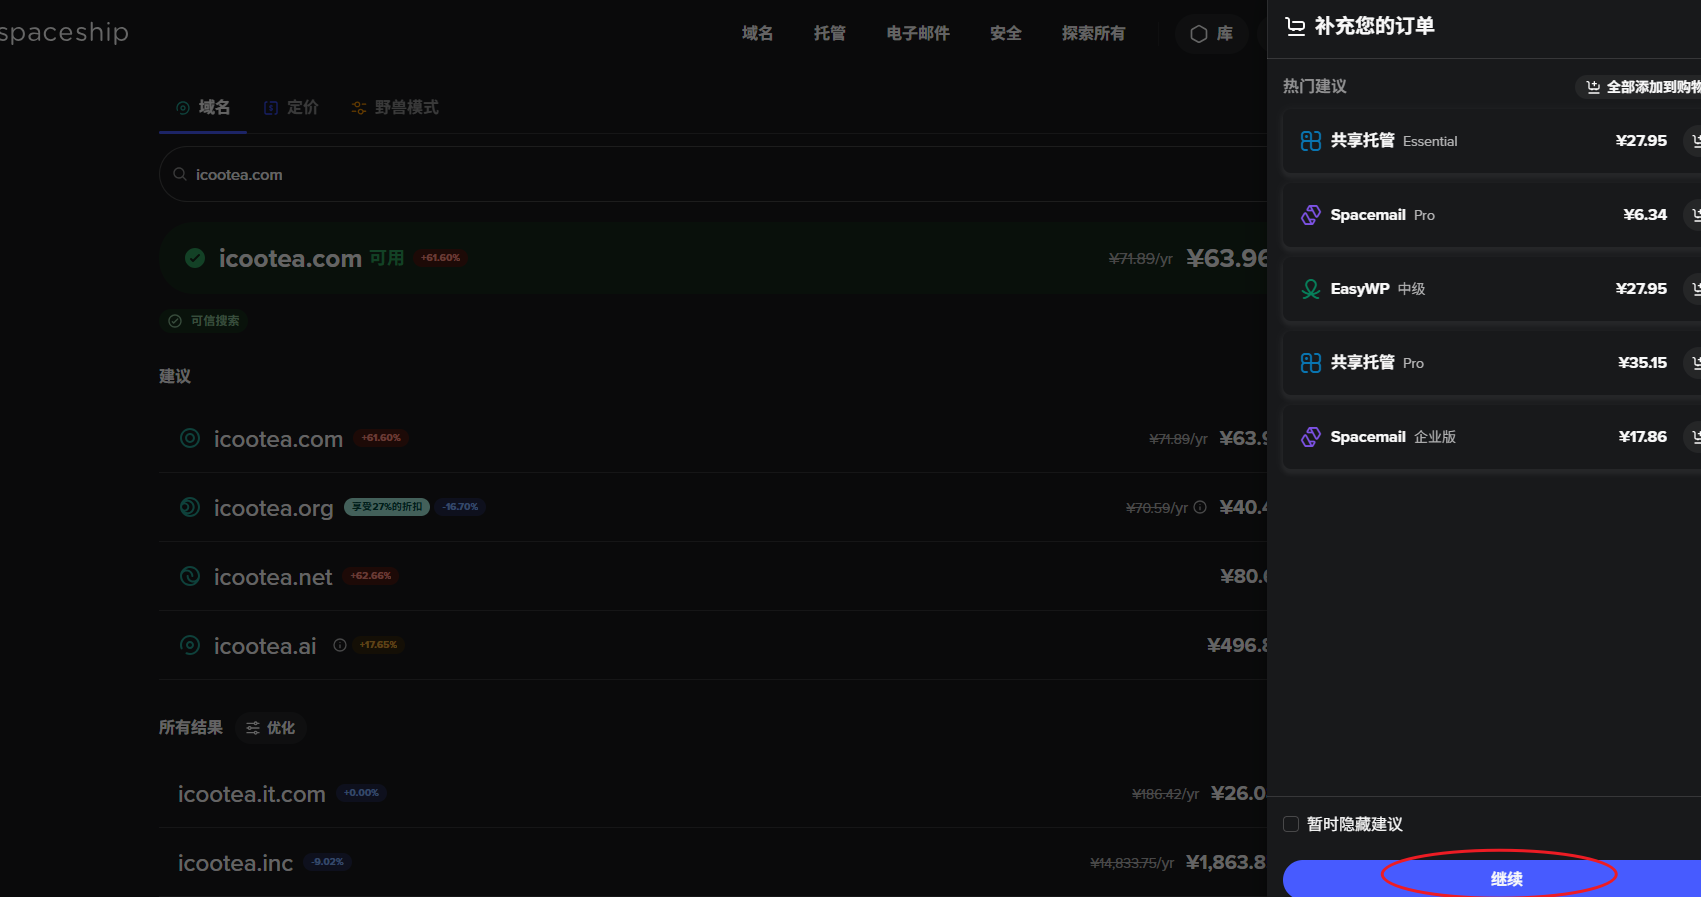Add Spacemail 企业版 to cart
The image size is (1701, 897).
tap(1693, 437)
